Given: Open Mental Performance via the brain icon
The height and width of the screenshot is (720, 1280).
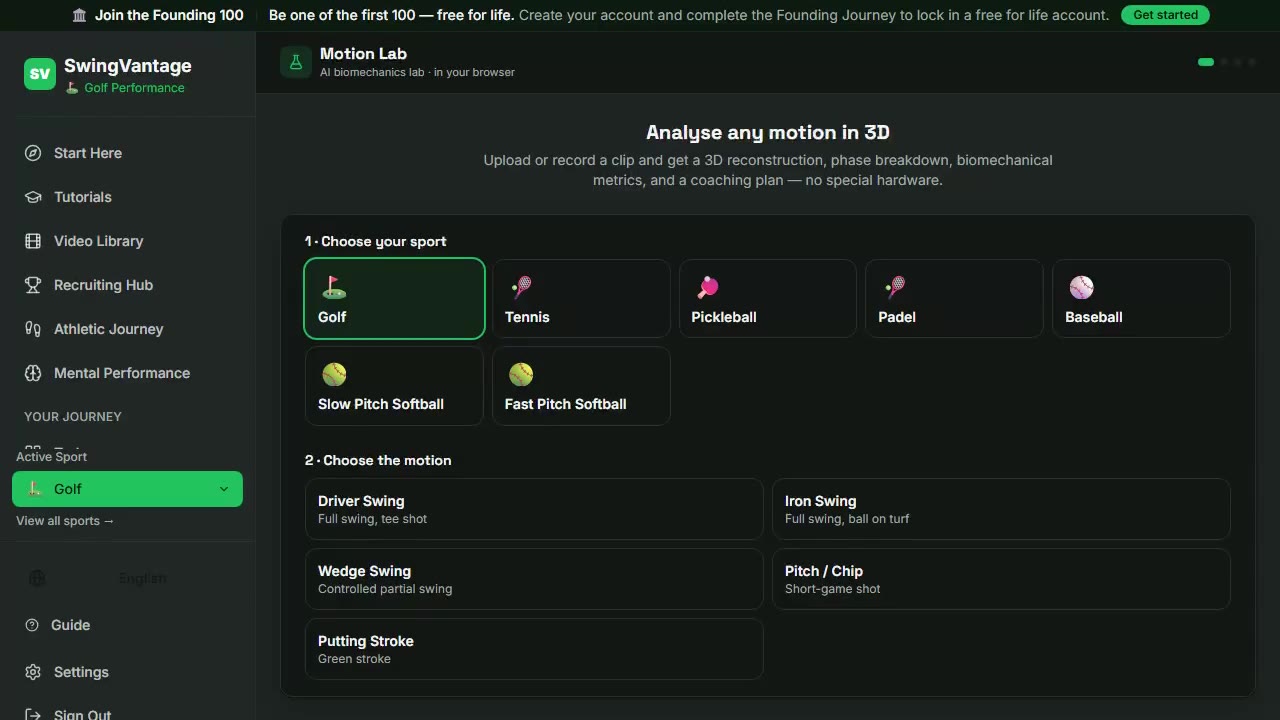Looking at the screenshot, I should [33, 373].
